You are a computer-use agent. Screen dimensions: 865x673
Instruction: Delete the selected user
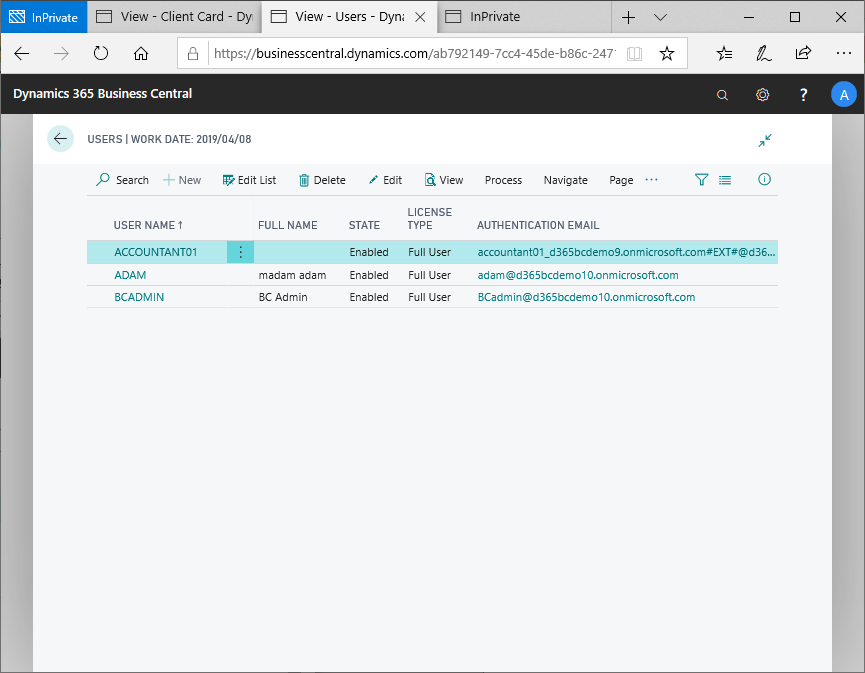322,180
